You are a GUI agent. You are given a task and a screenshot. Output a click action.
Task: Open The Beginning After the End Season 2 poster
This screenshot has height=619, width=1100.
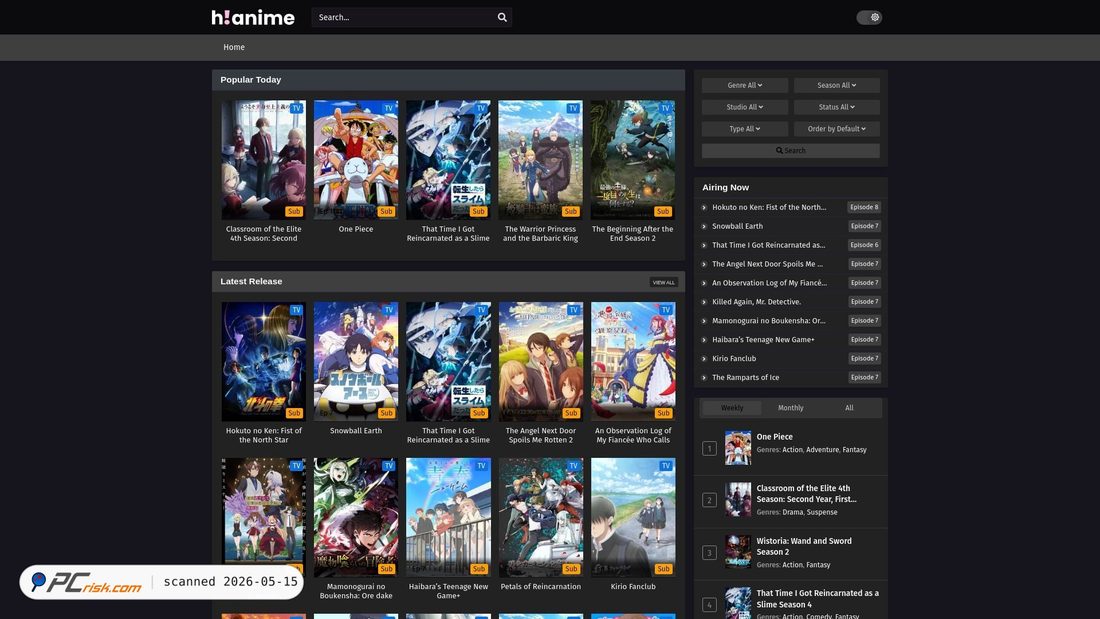click(x=633, y=160)
